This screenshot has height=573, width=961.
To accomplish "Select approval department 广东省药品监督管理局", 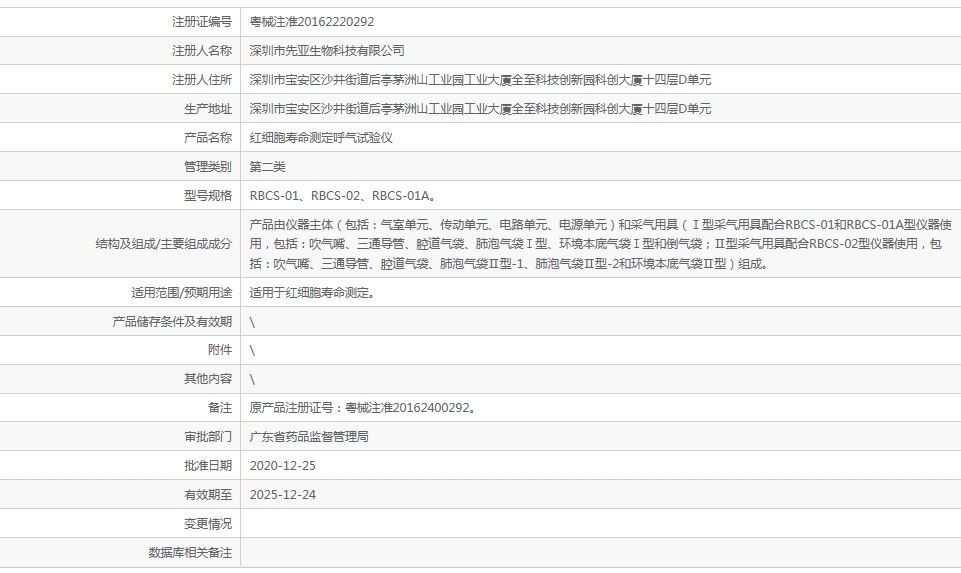I will point(309,437).
